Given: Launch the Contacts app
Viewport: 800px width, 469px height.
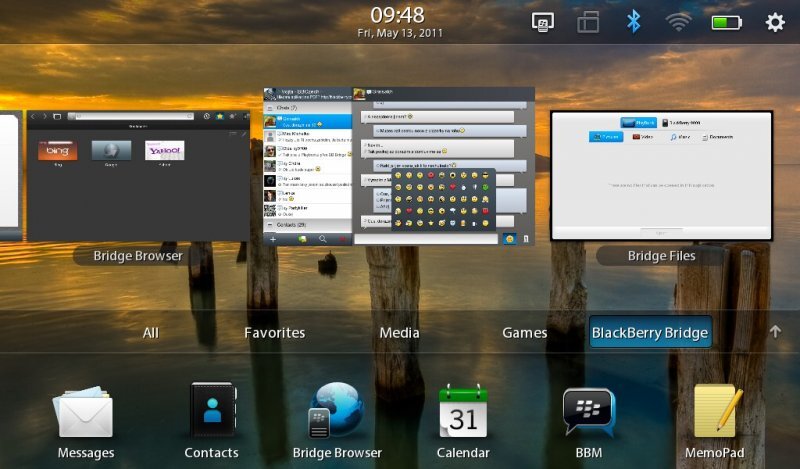Looking at the screenshot, I should (212, 411).
